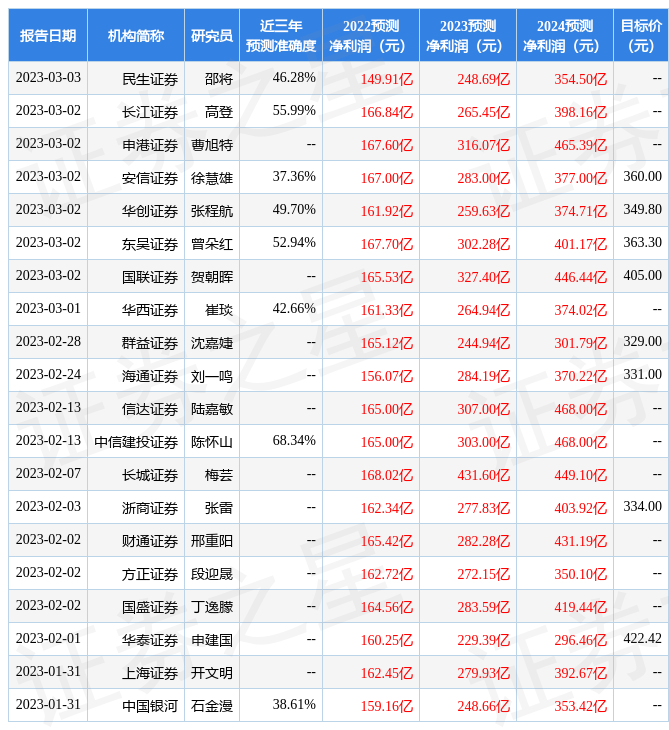Click researcher name 高登
Image resolution: width=669 pixels, height=730 pixels.
[219, 112]
